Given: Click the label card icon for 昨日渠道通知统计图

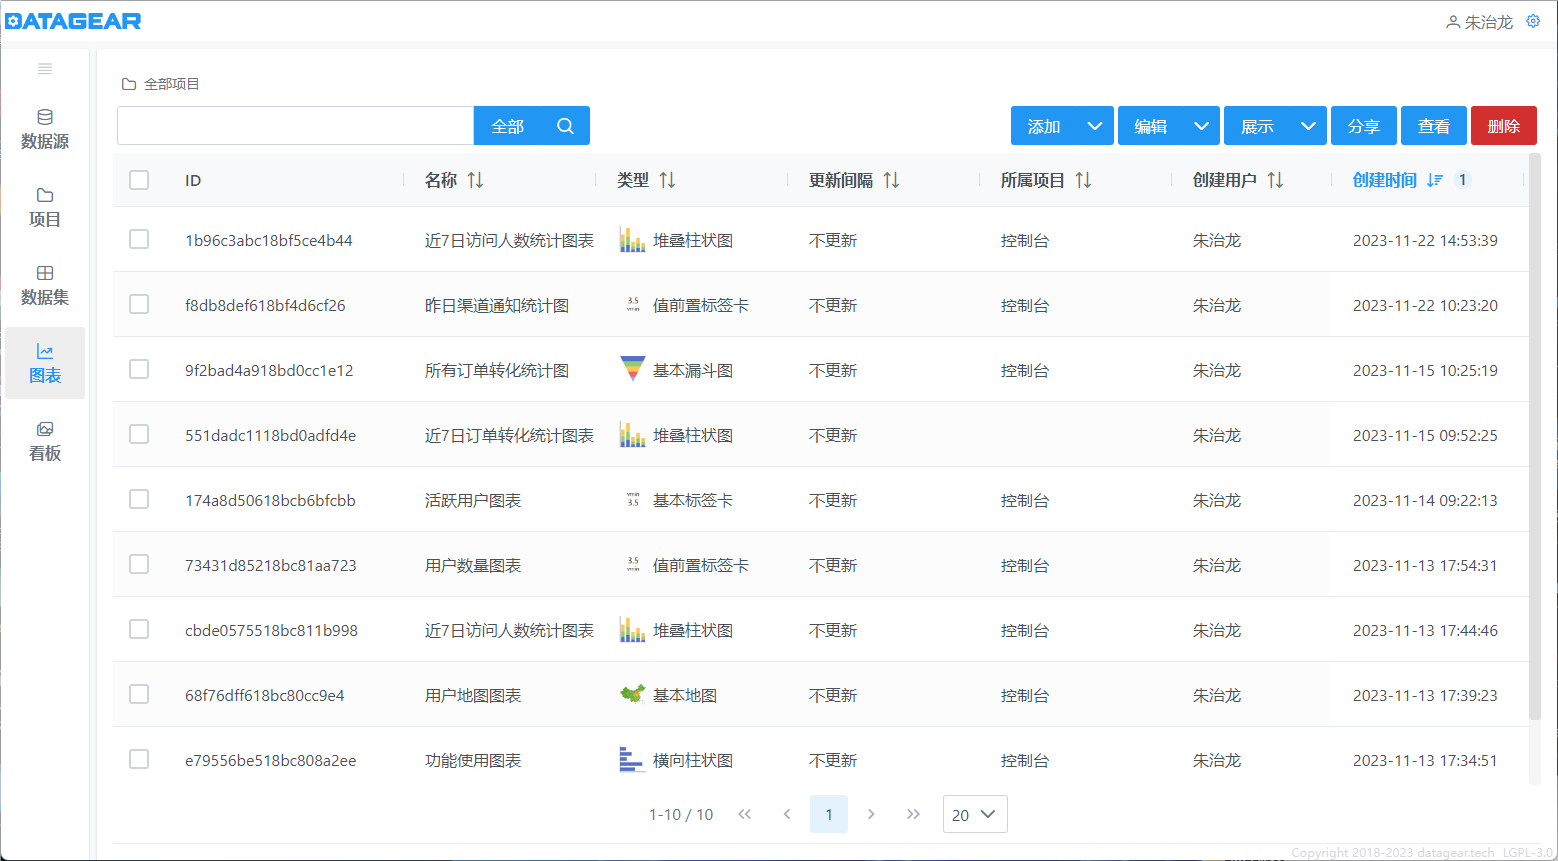Looking at the screenshot, I should pyautogui.click(x=632, y=305).
